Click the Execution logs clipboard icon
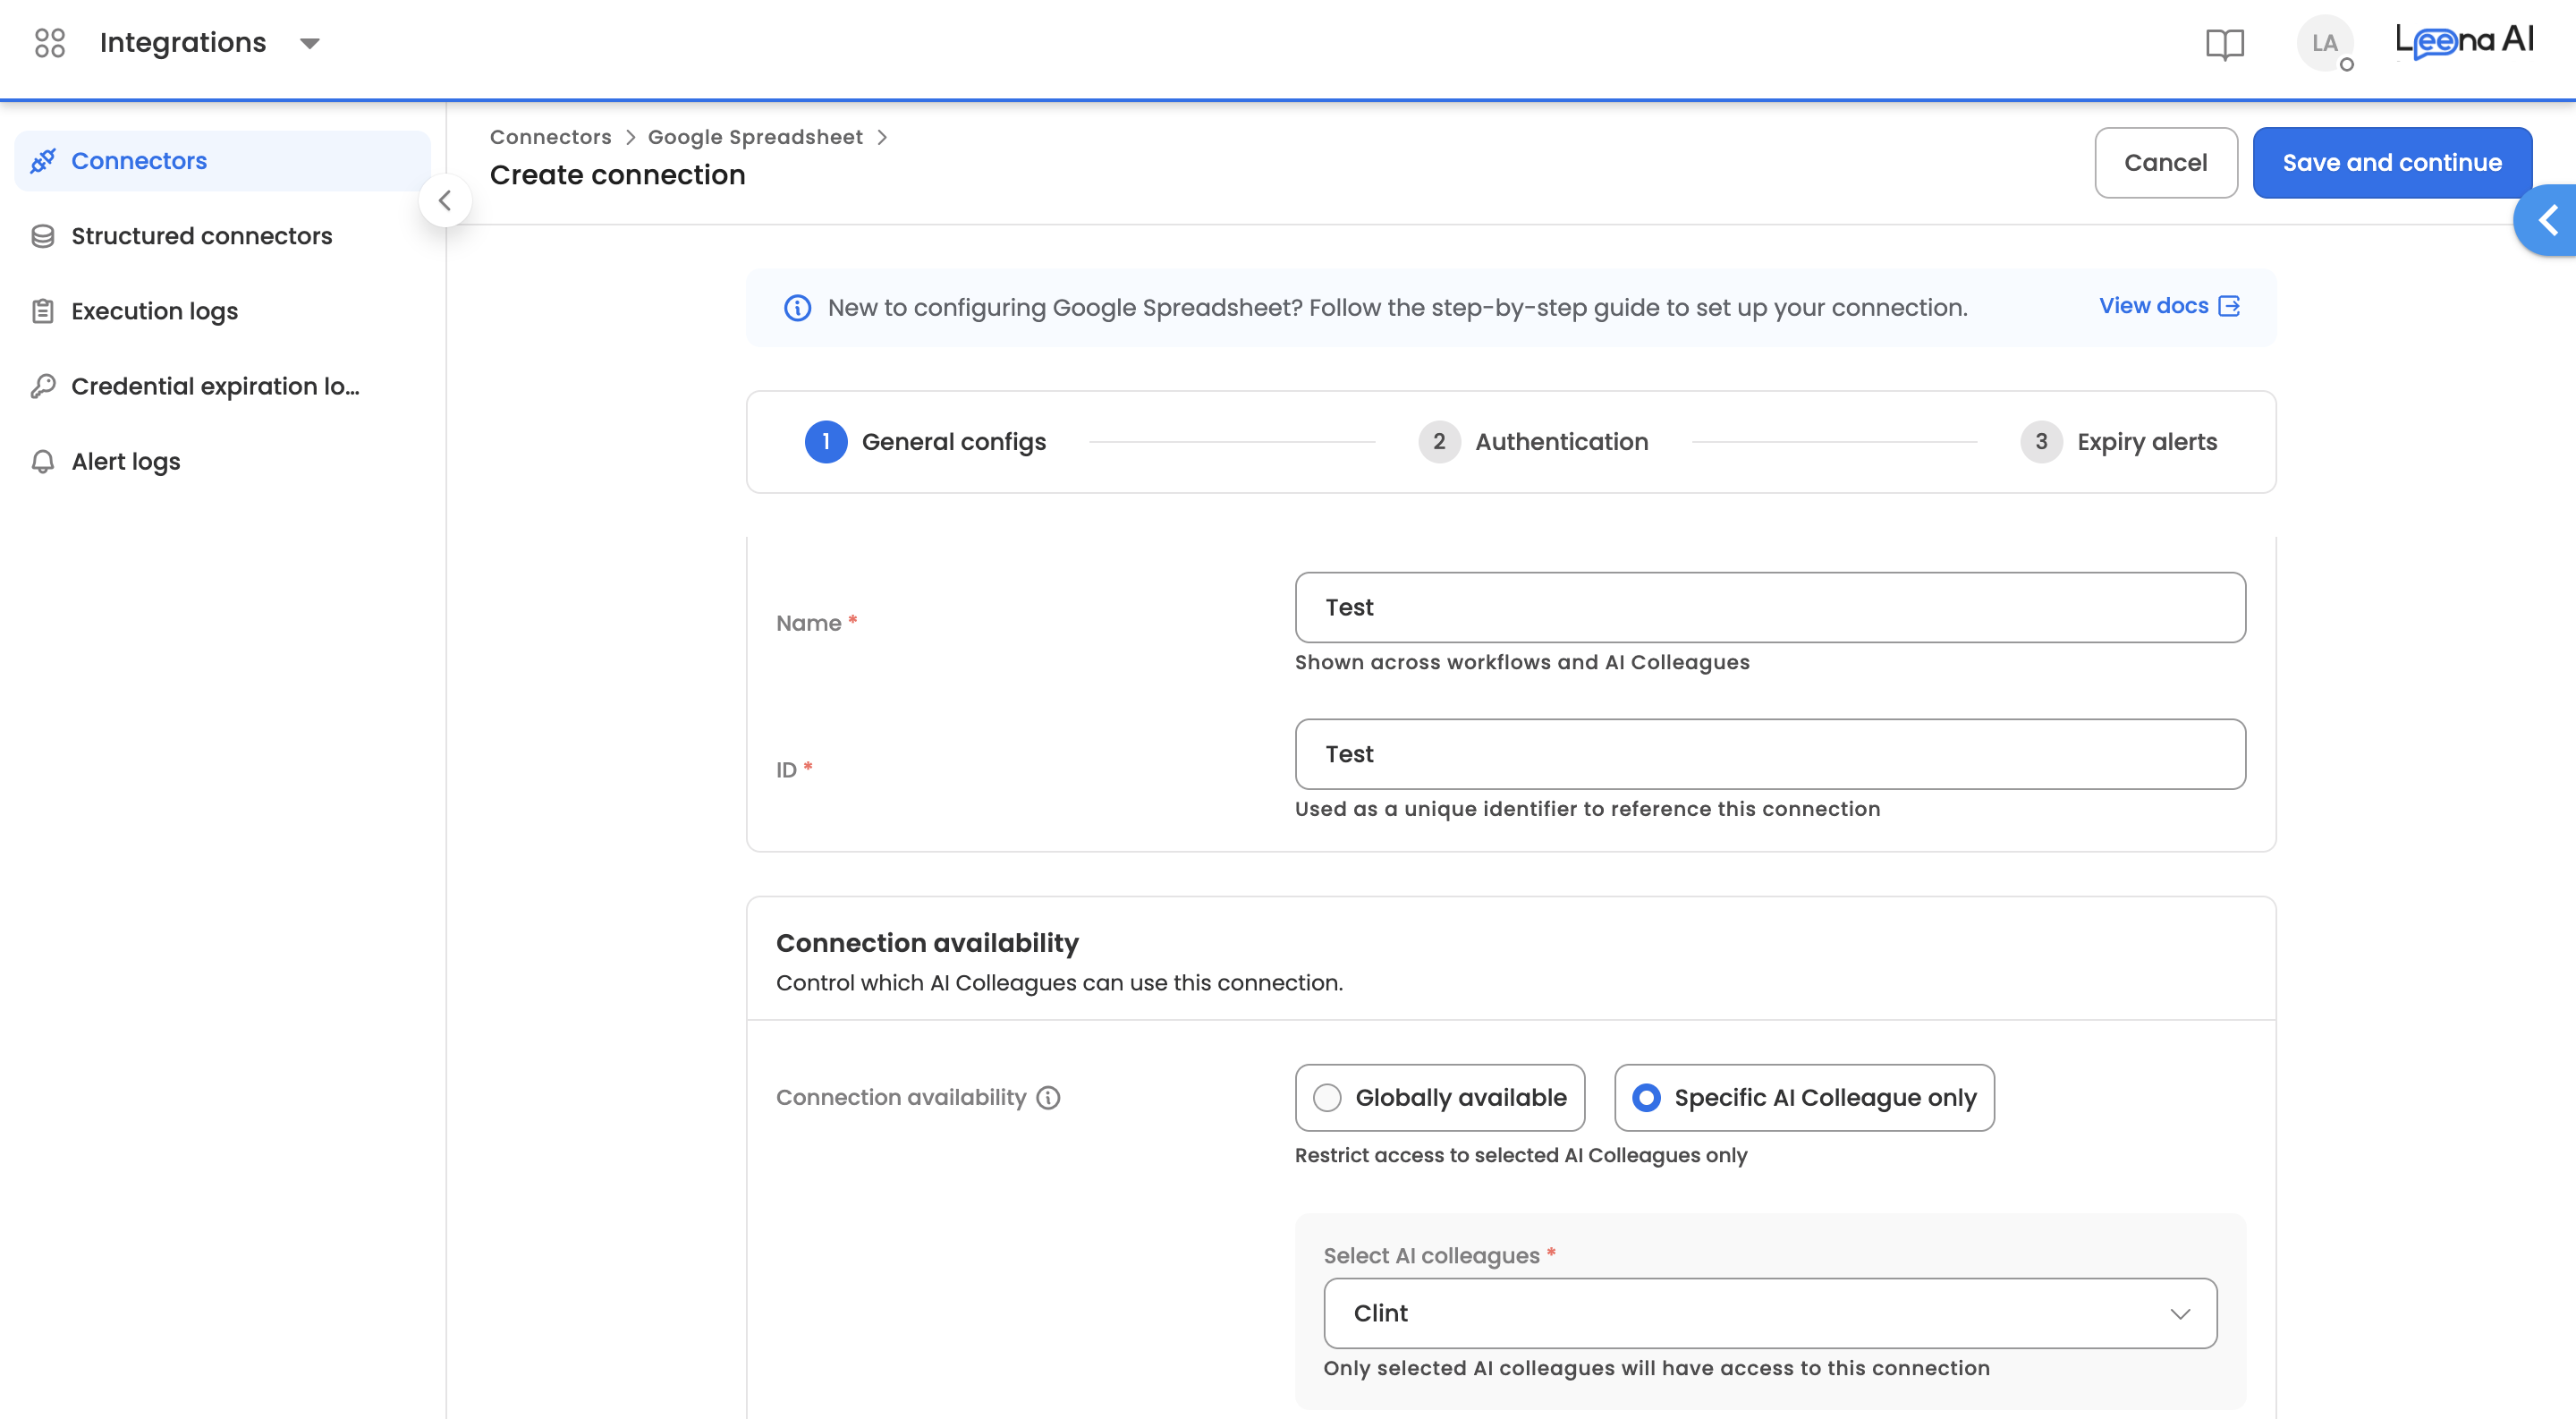This screenshot has height=1419, width=2576. 43,311
